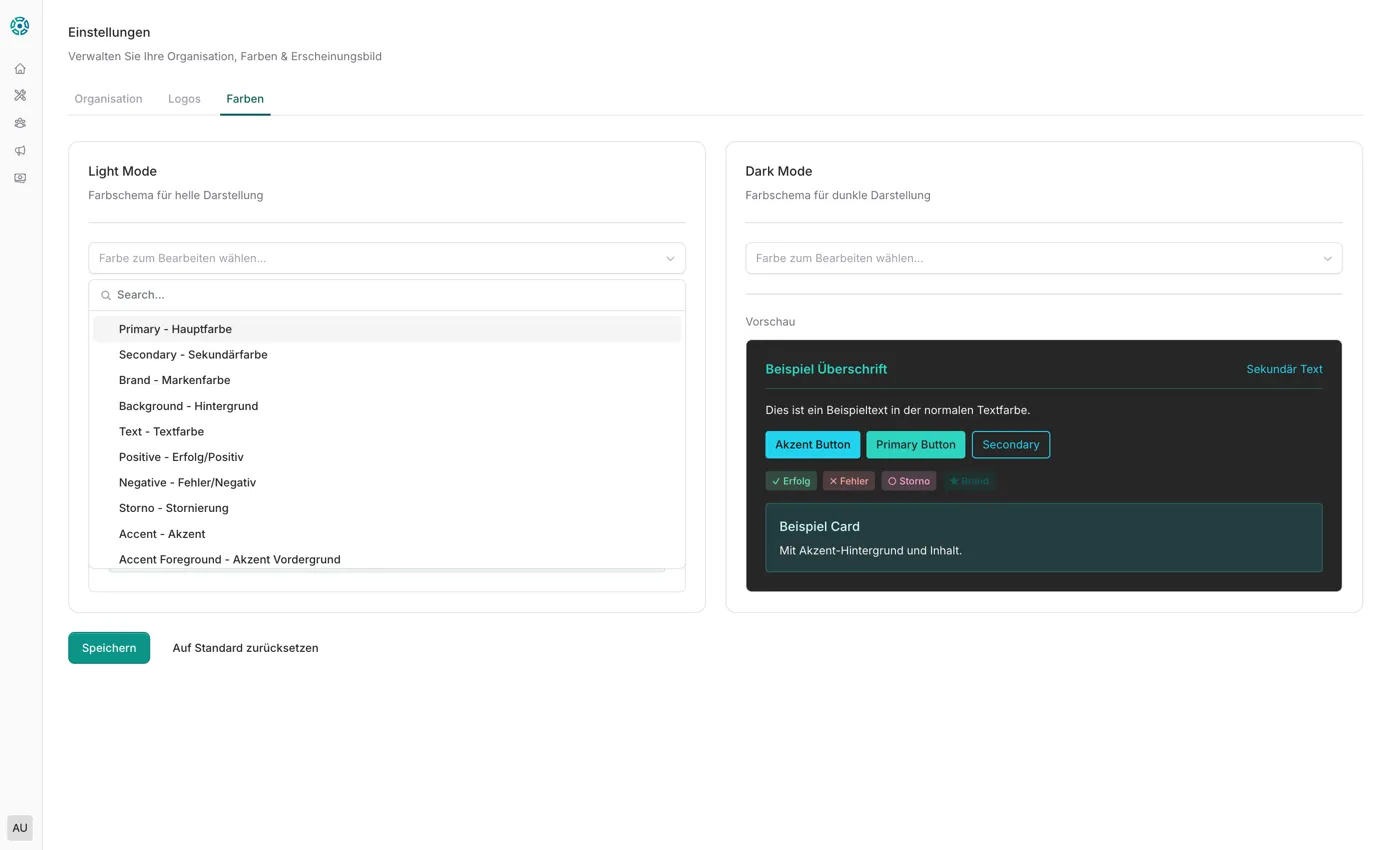This screenshot has height=850, width=1385.
Task: Open the megaphone announcements icon
Action: click(x=20, y=151)
